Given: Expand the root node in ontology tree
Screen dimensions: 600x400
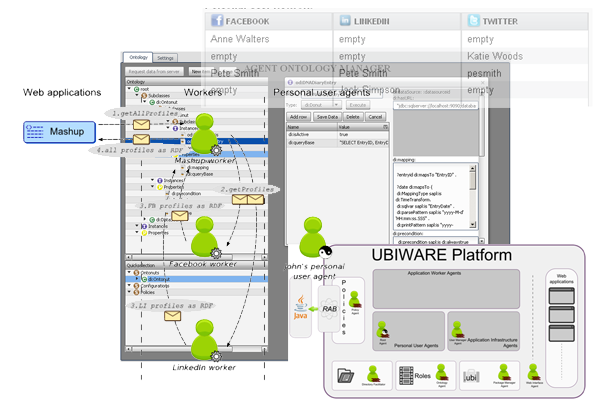Looking at the screenshot, I should point(128,91).
